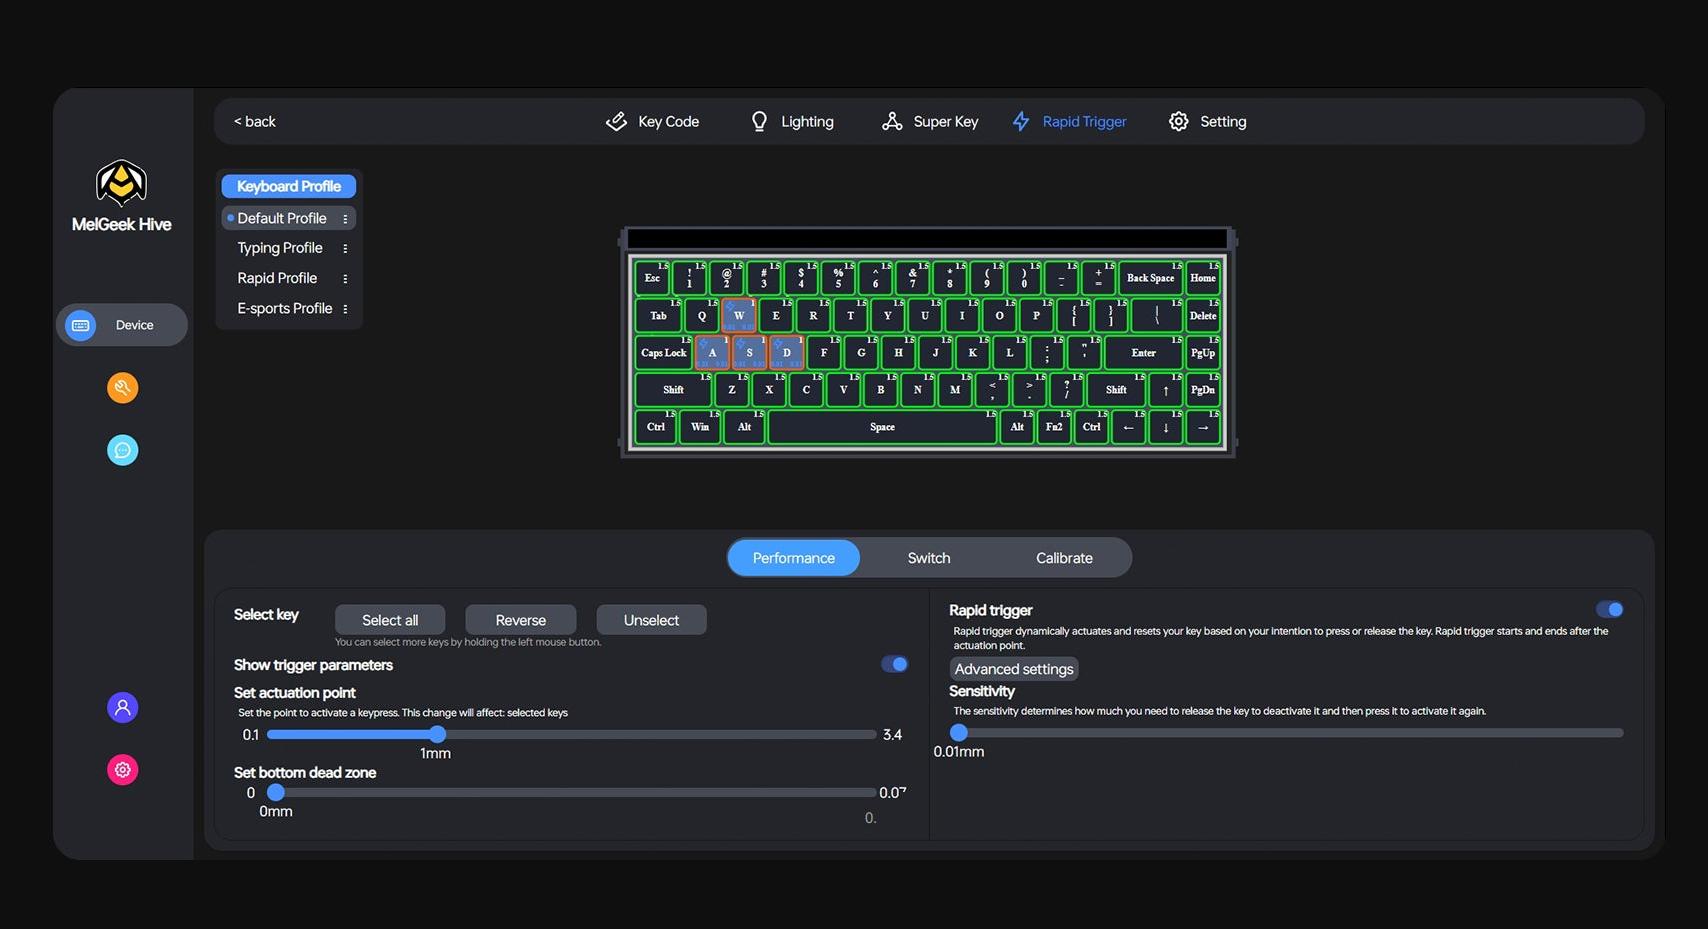The height and width of the screenshot is (929, 1708).
Task: Click the pink gear settings icon
Action: [122, 770]
